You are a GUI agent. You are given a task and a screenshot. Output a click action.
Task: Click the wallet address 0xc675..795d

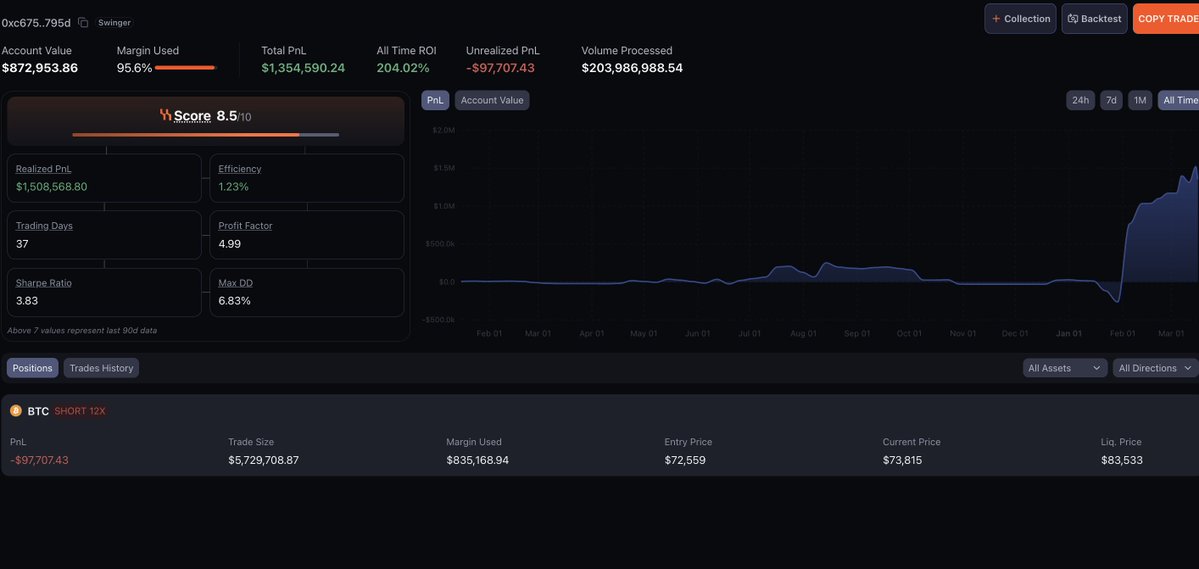36,23
